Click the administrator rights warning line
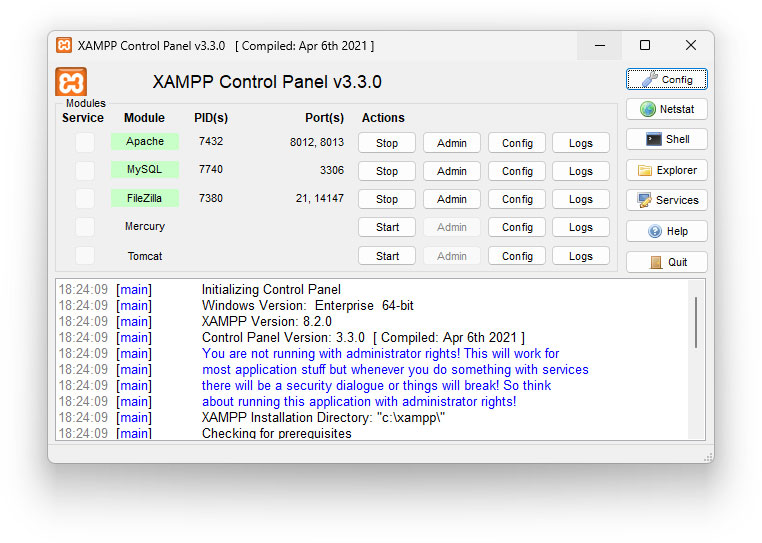This screenshot has height=543, width=762. coord(381,353)
